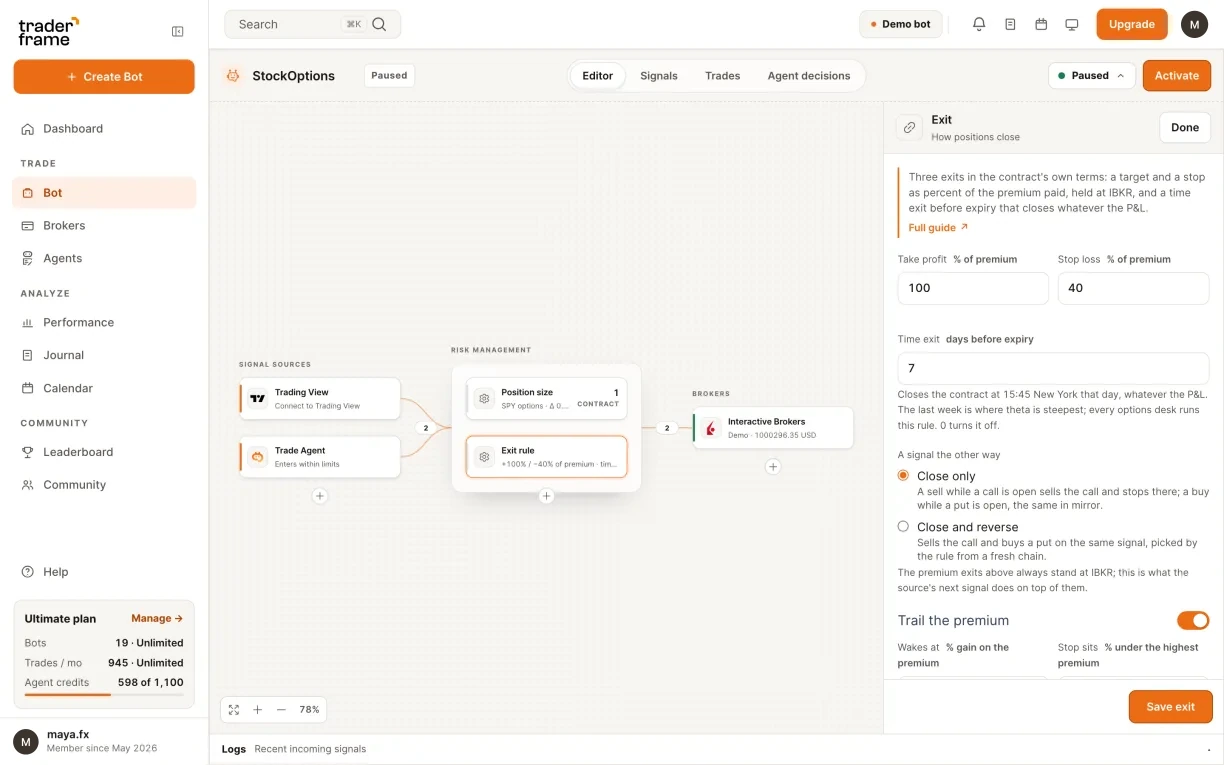Collapse the sidebar with the panel icon
The height and width of the screenshot is (765, 1224).
click(x=178, y=32)
